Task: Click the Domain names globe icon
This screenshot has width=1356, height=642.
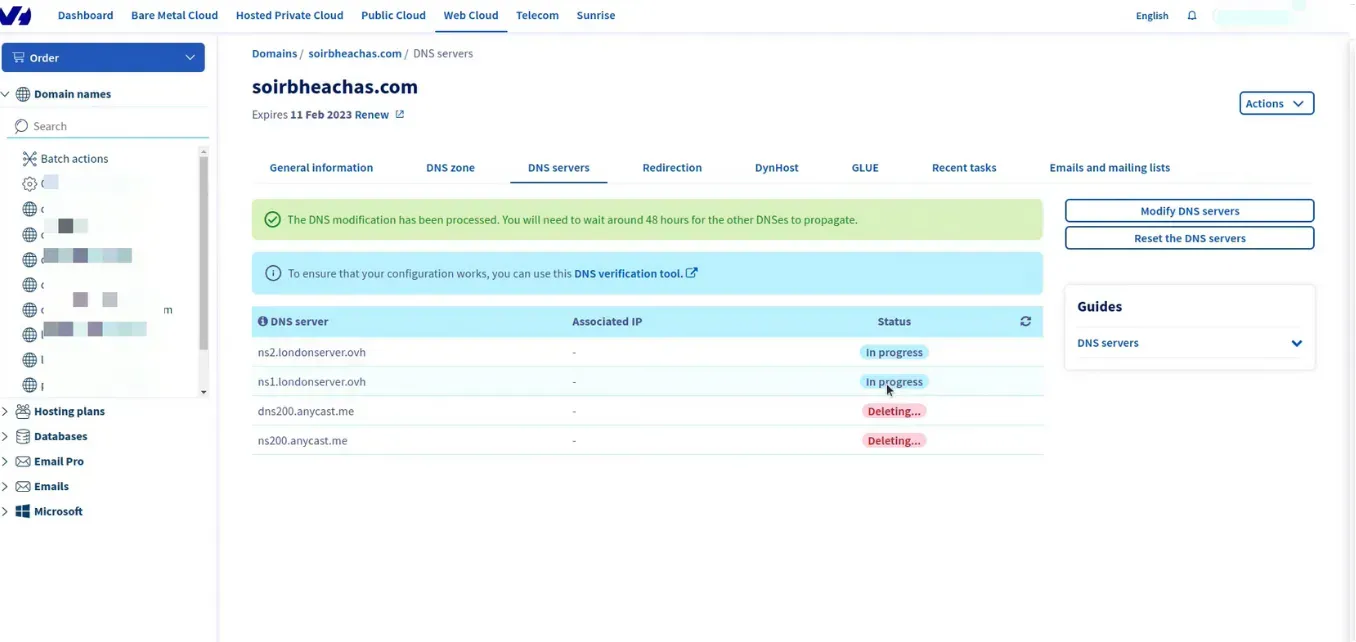Action: tap(22, 94)
